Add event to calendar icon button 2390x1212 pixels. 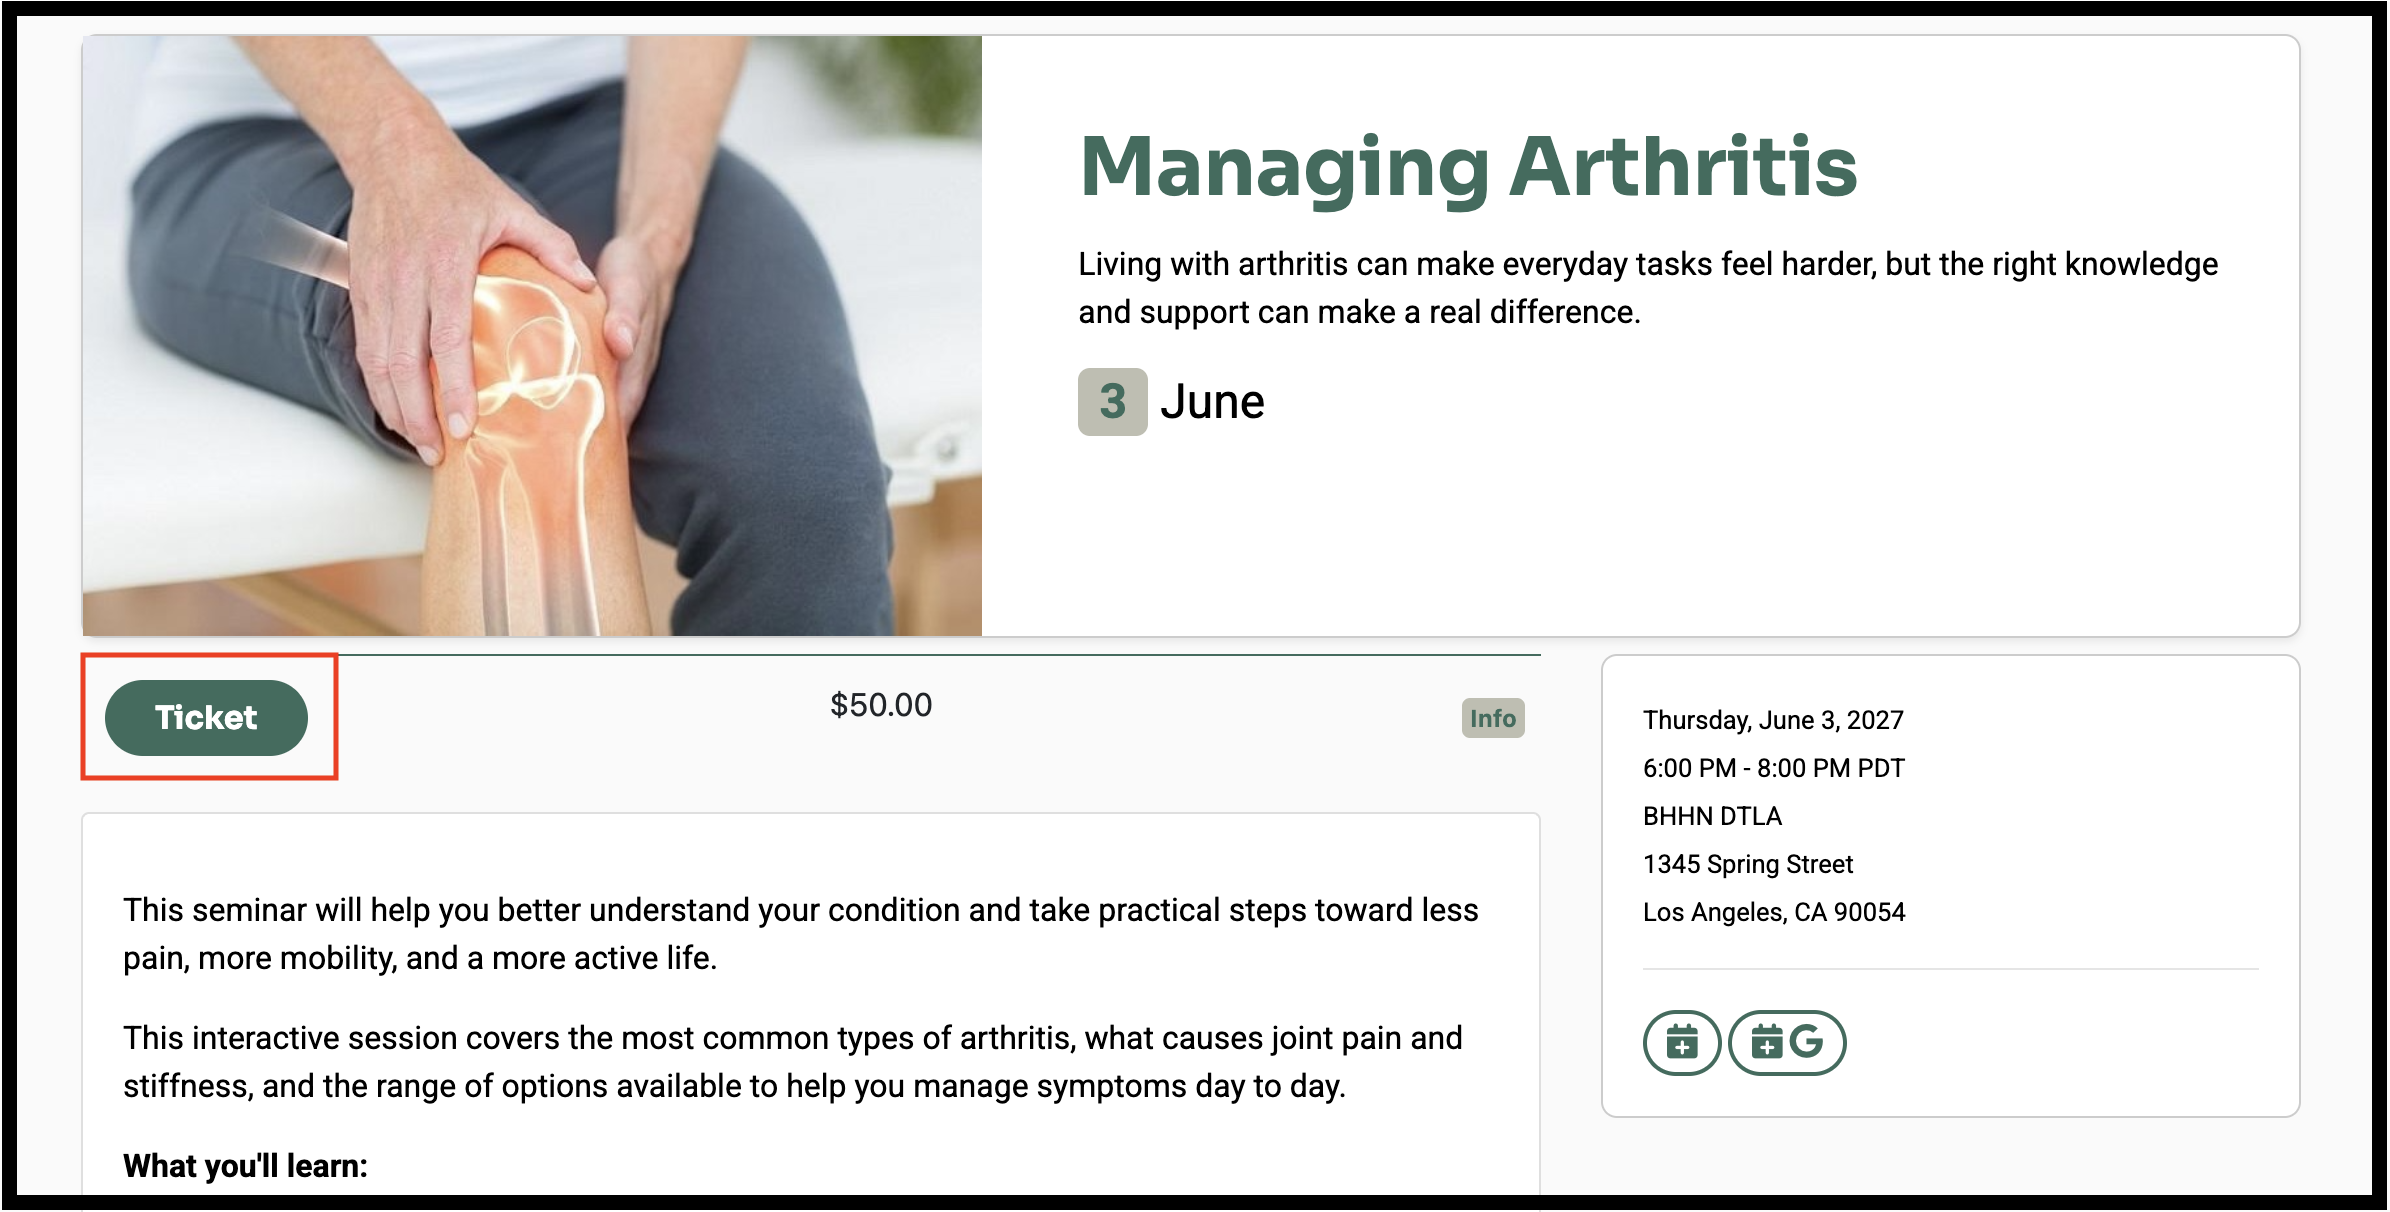(1681, 1042)
